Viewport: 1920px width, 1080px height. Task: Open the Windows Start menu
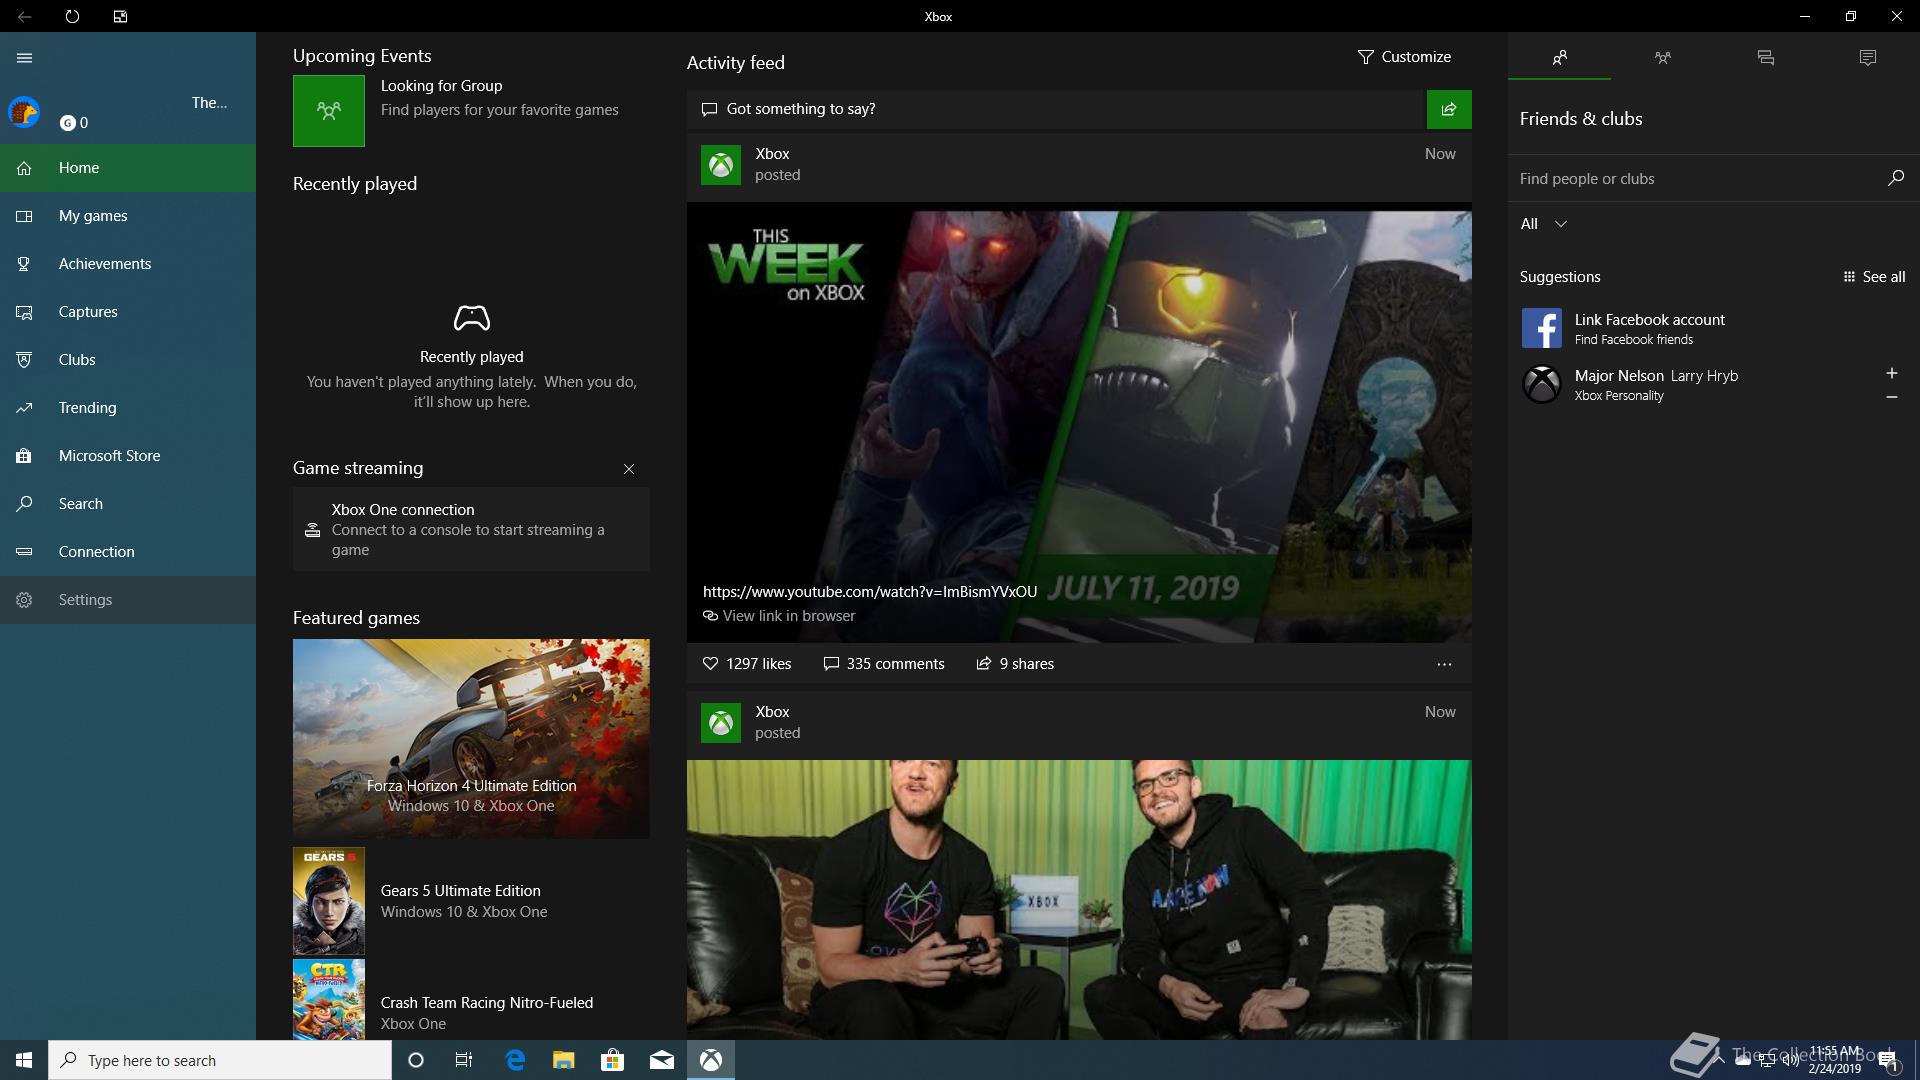pyautogui.click(x=24, y=1060)
